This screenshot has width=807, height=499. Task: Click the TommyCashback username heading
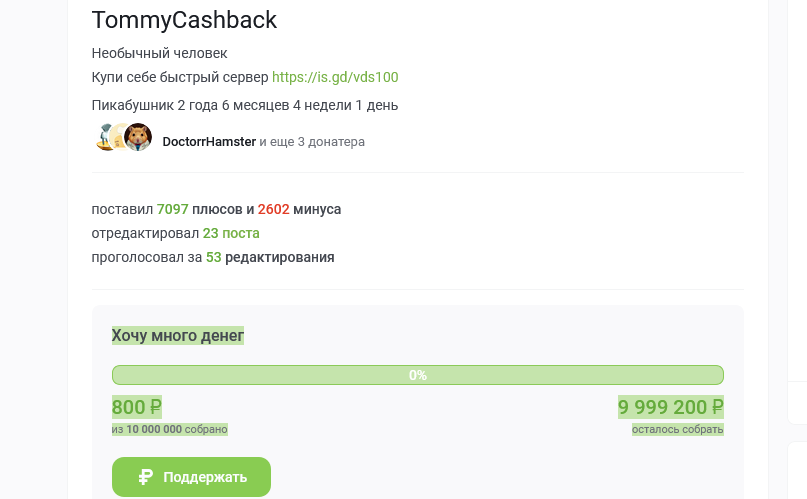tap(184, 20)
